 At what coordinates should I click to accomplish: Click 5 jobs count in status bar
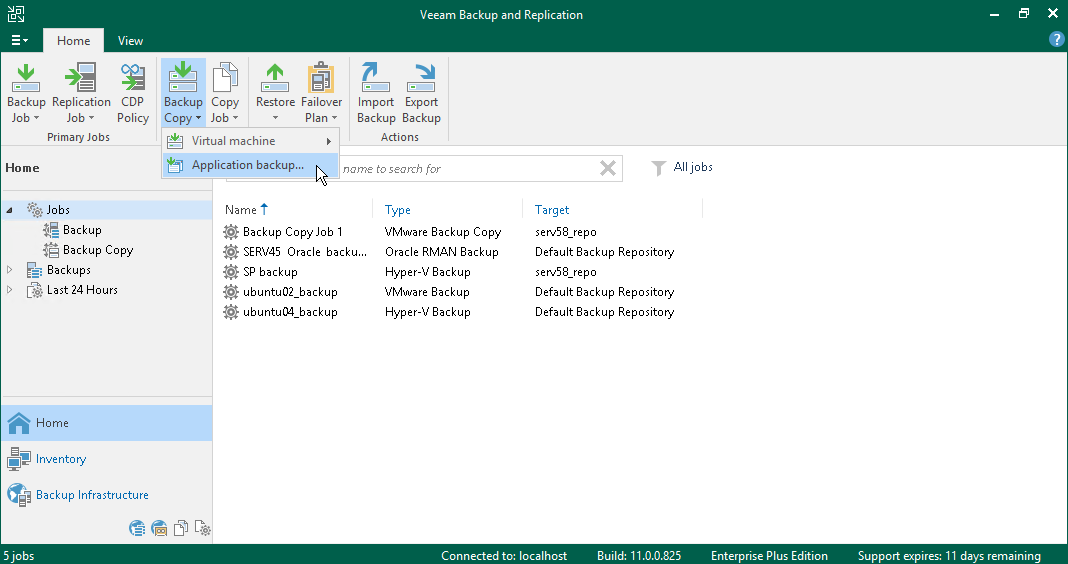[x=18, y=556]
